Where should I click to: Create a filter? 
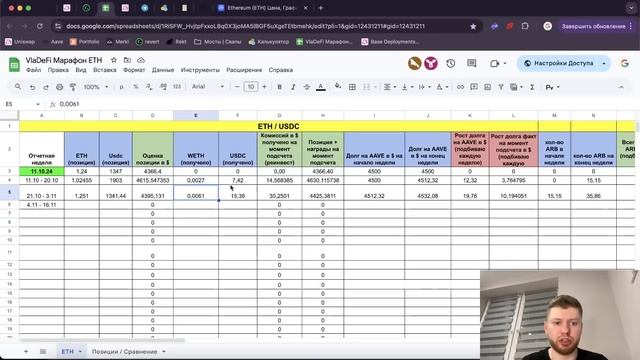[501, 87]
